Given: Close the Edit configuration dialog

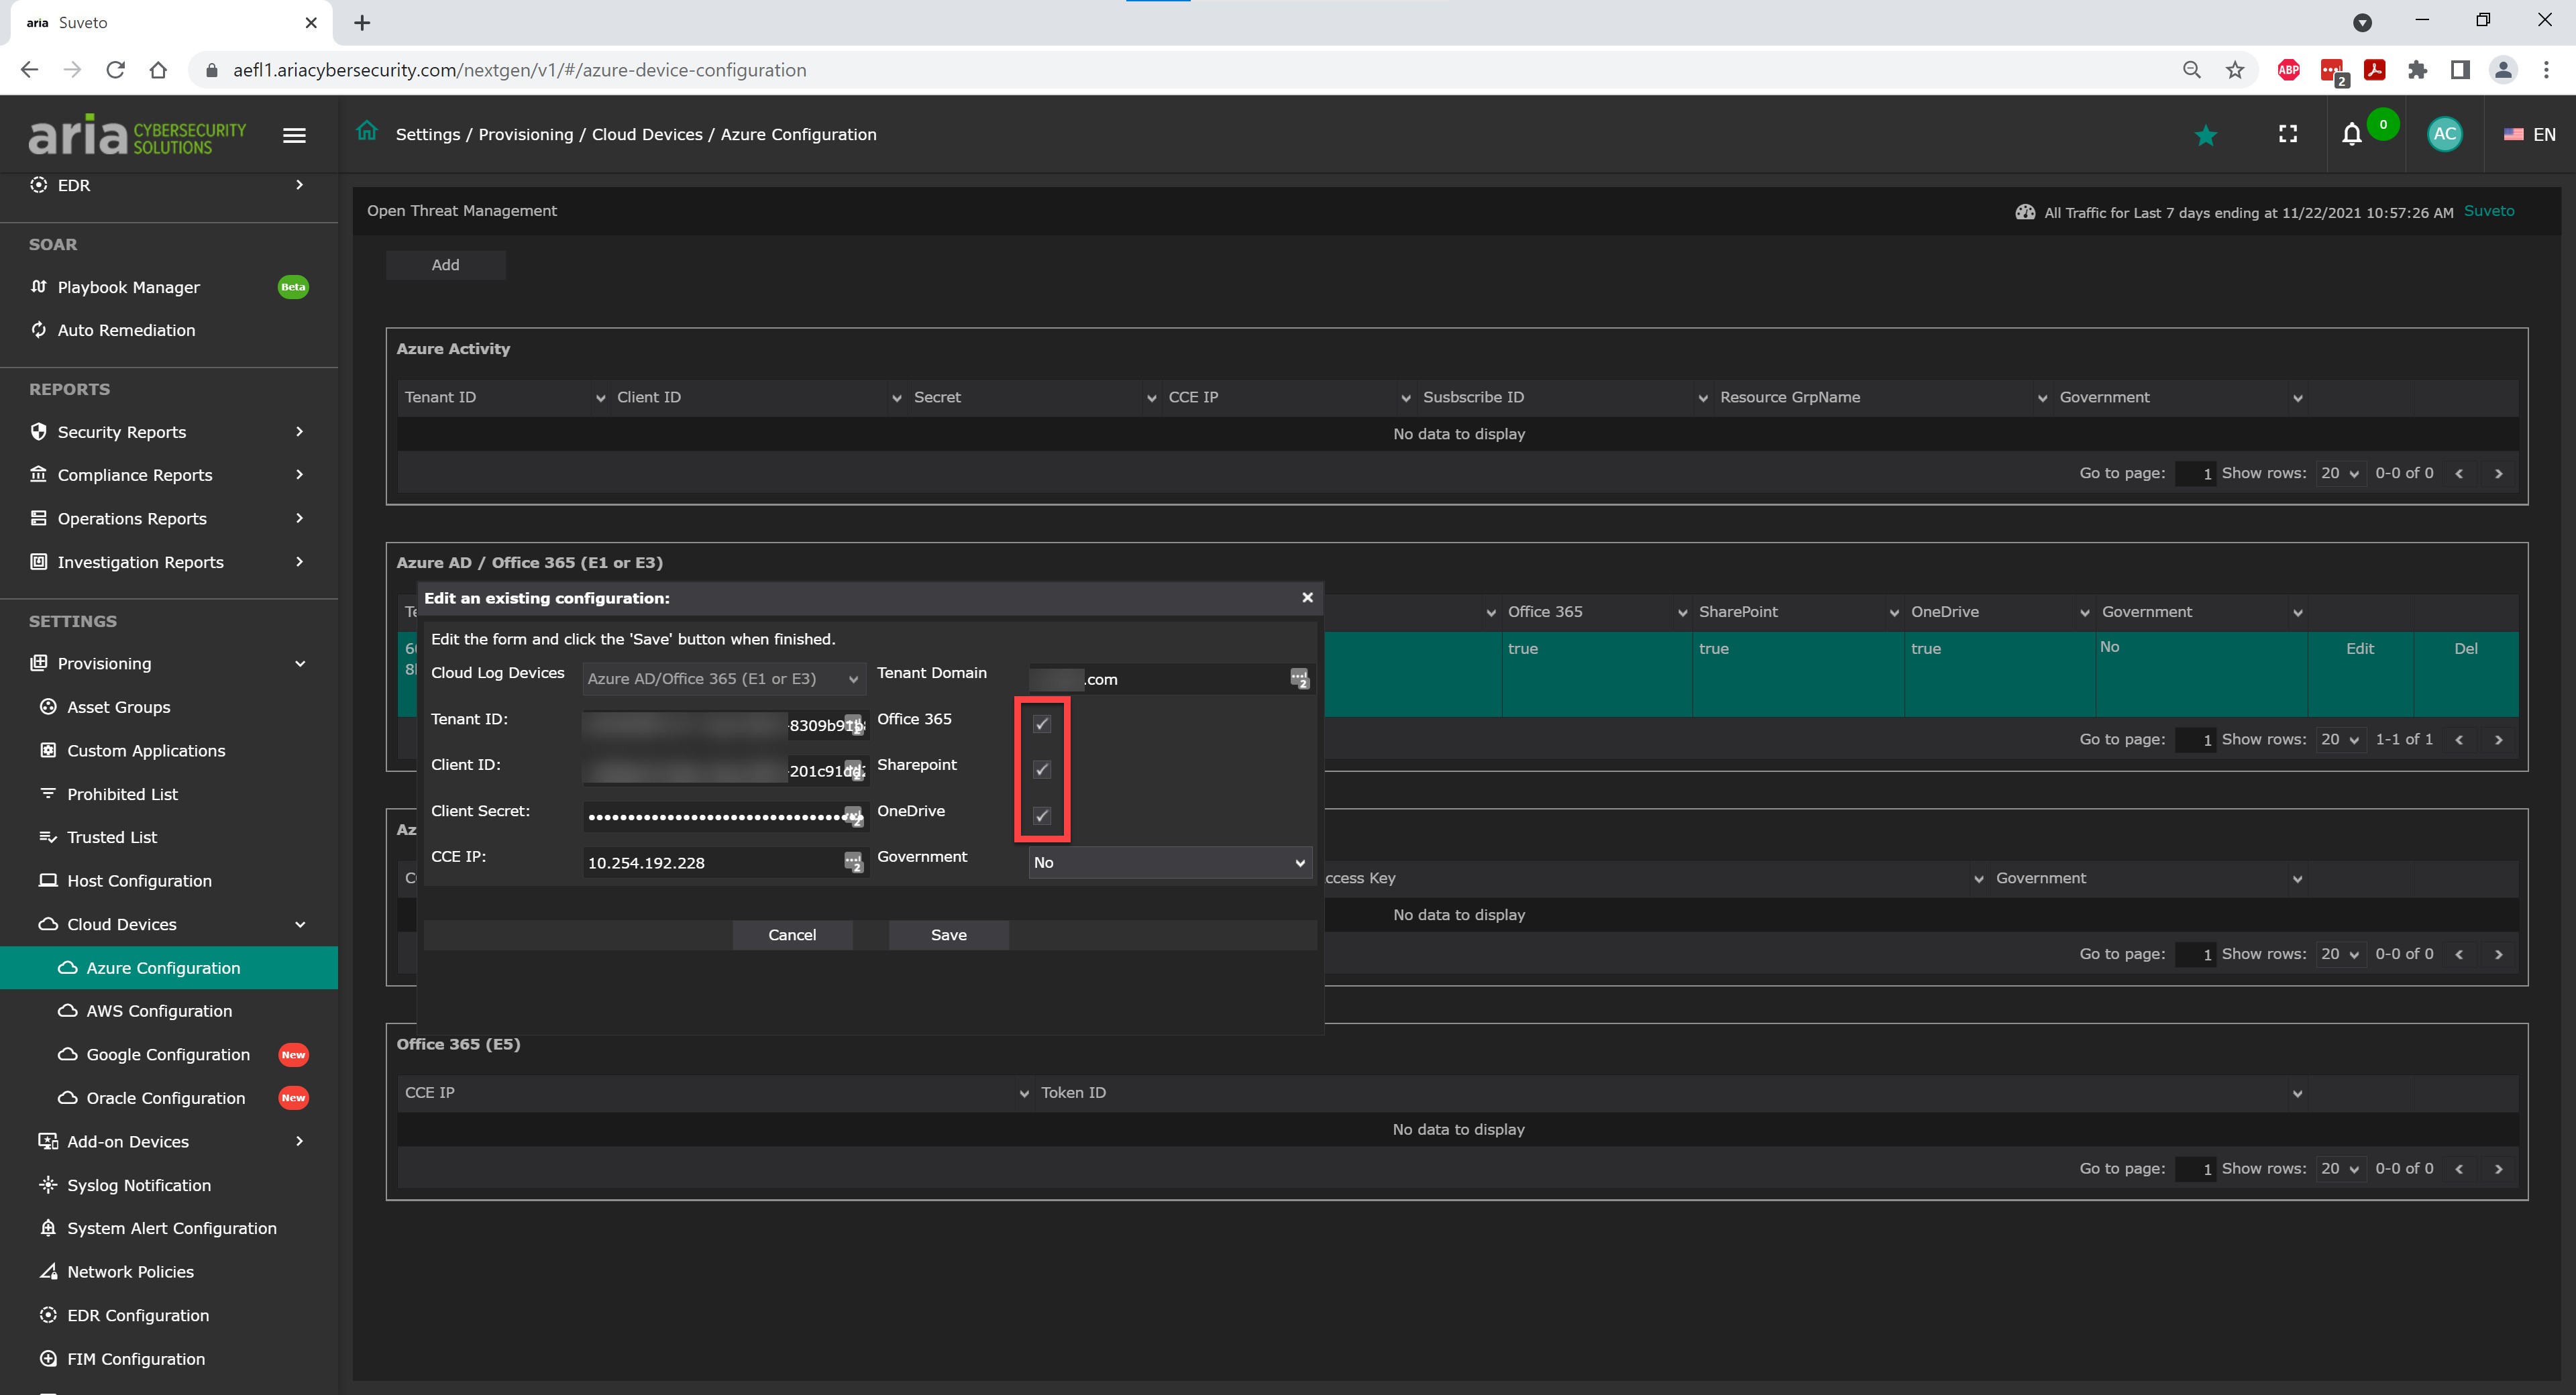Looking at the screenshot, I should tap(1307, 597).
